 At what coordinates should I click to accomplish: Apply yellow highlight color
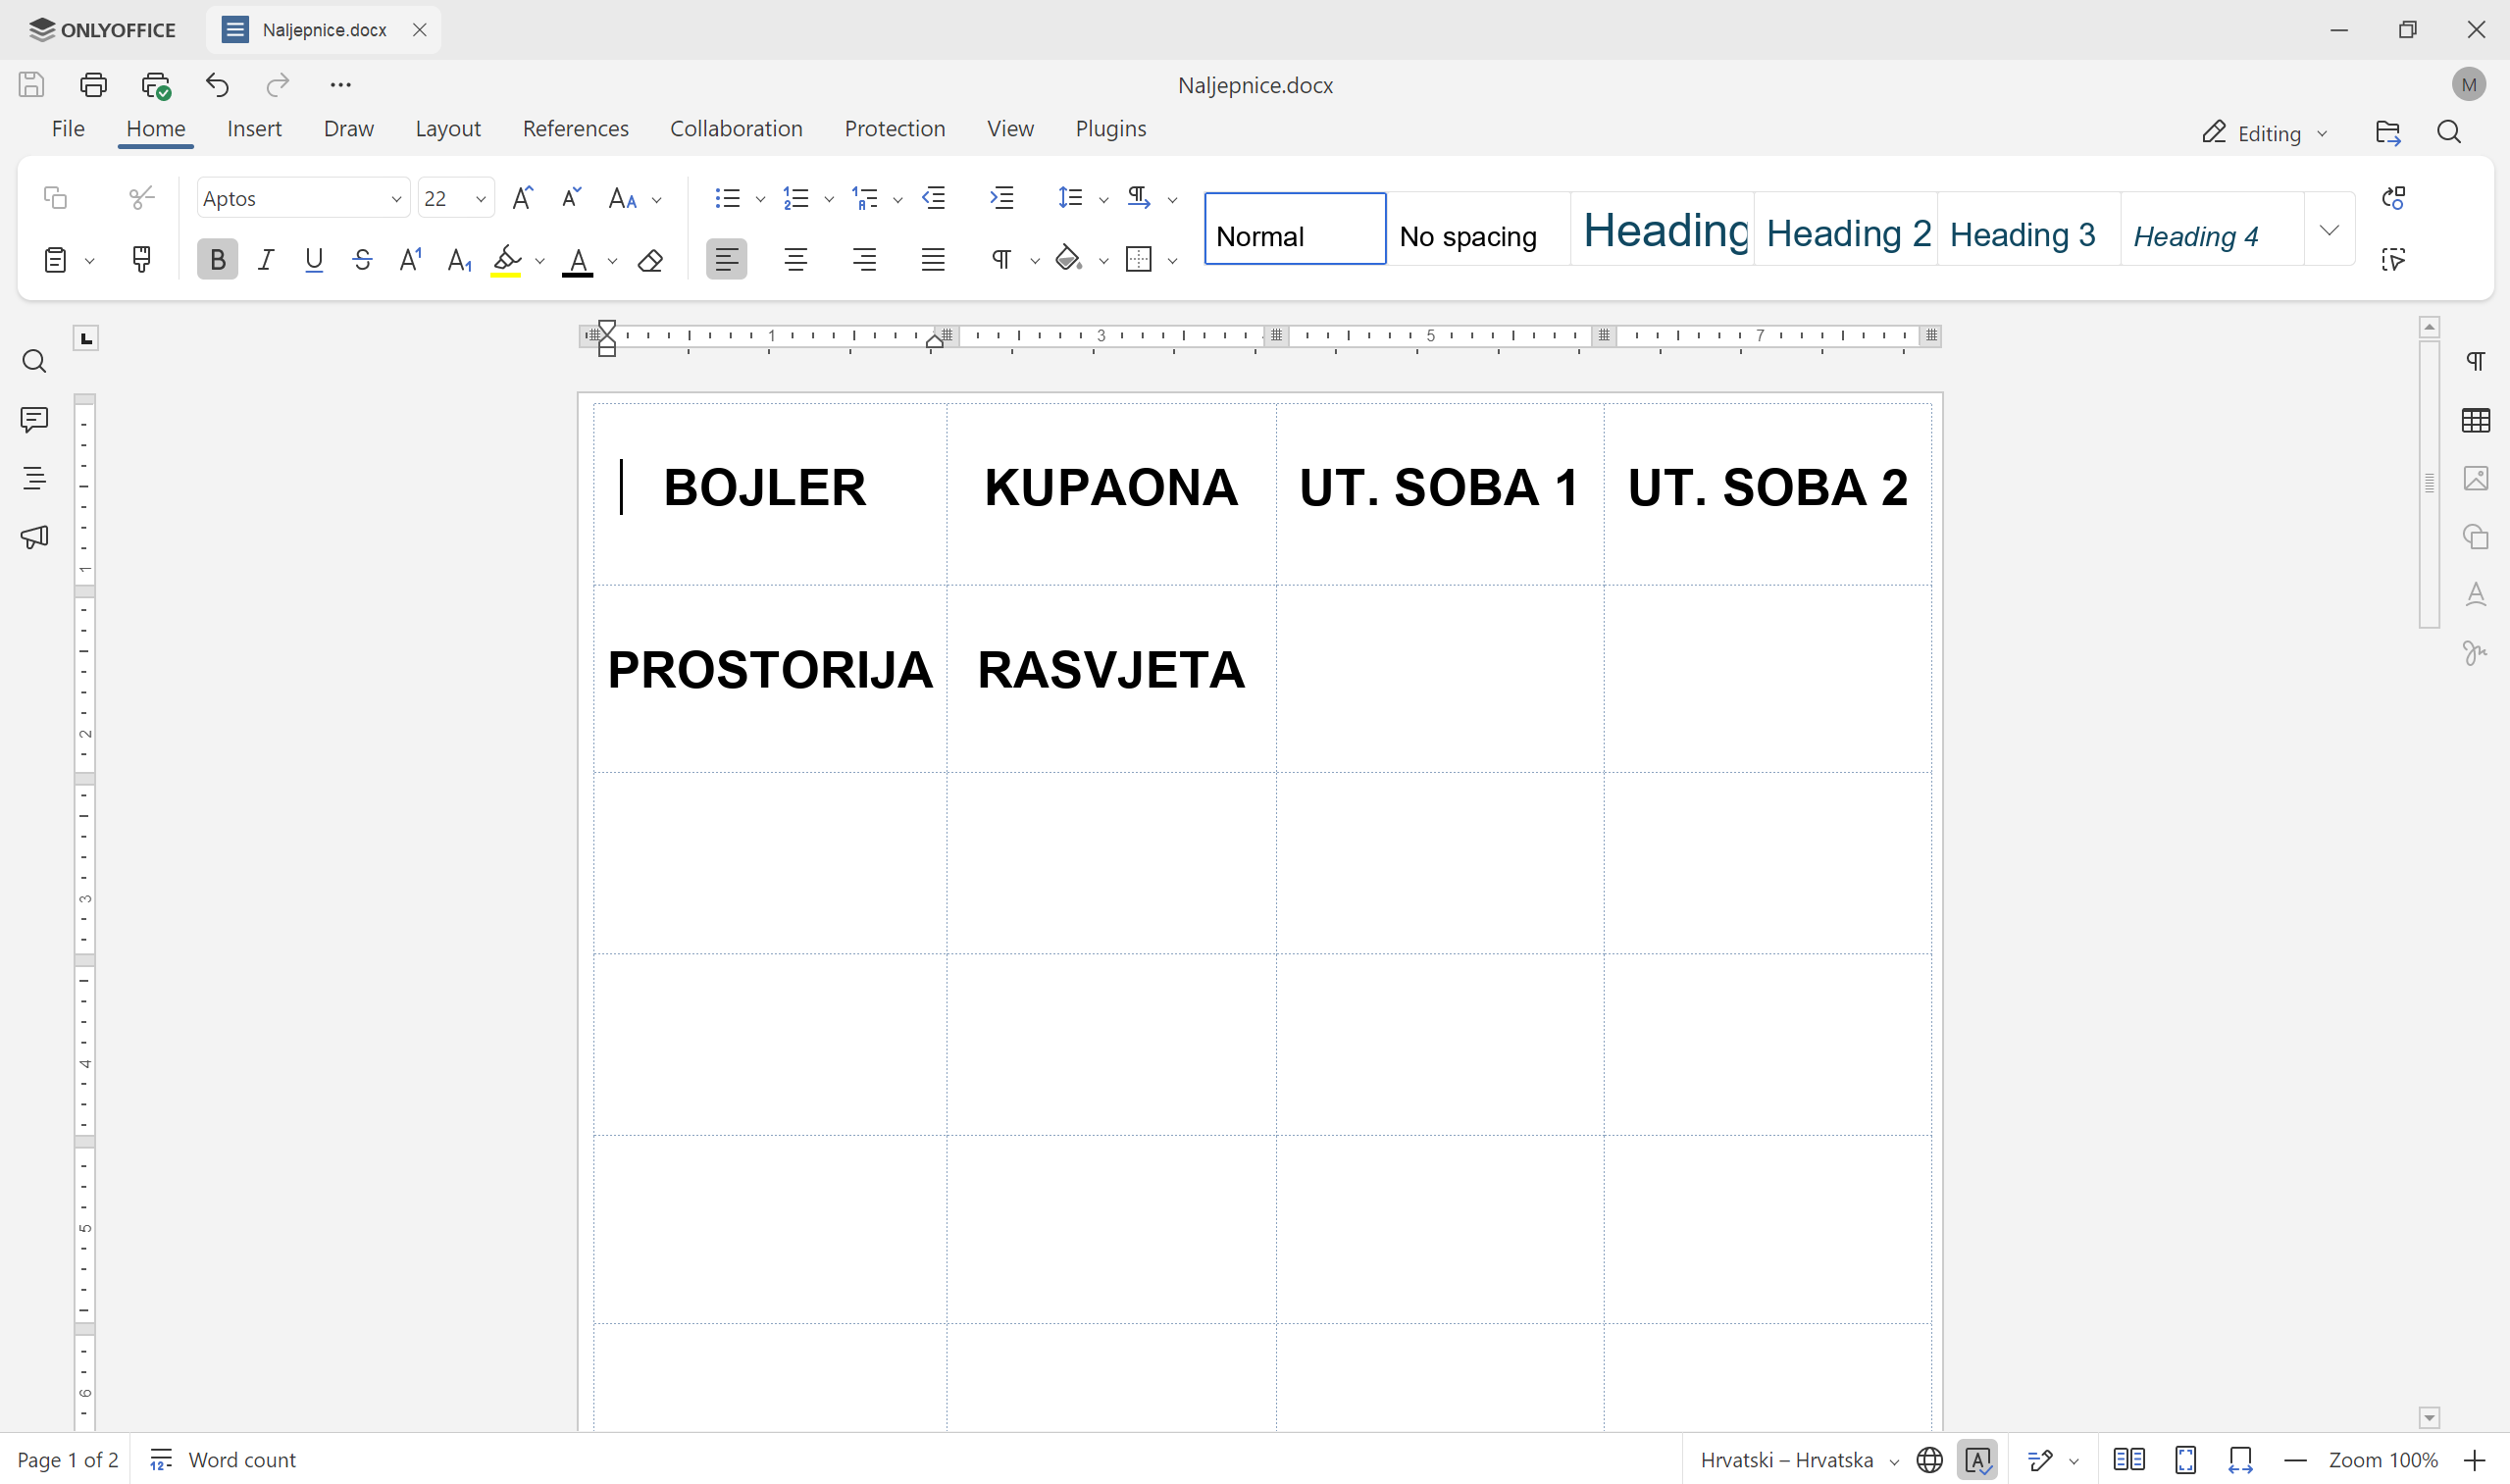tap(507, 260)
